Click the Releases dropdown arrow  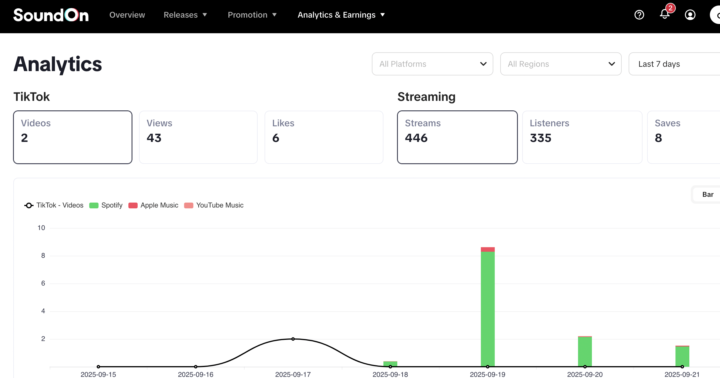[205, 15]
